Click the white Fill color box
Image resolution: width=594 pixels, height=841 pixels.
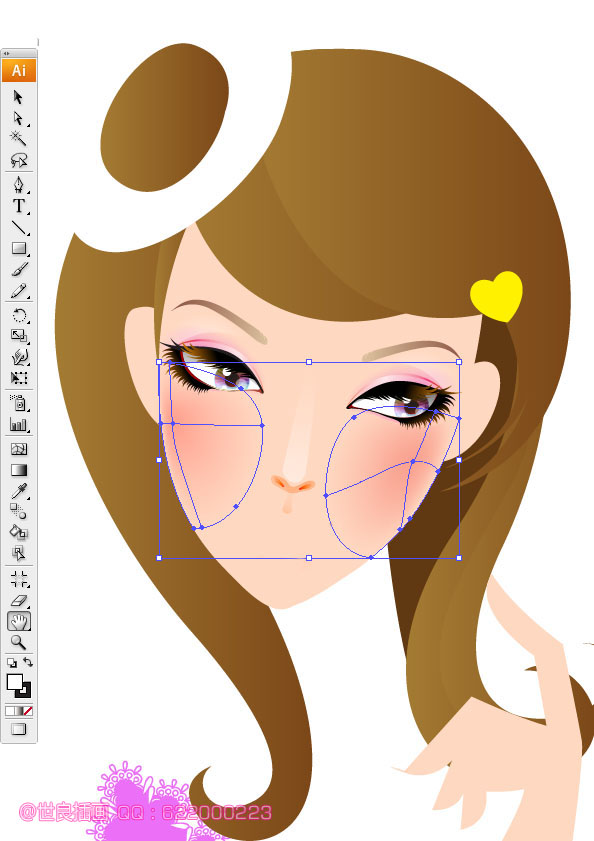click(x=14, y=682)
